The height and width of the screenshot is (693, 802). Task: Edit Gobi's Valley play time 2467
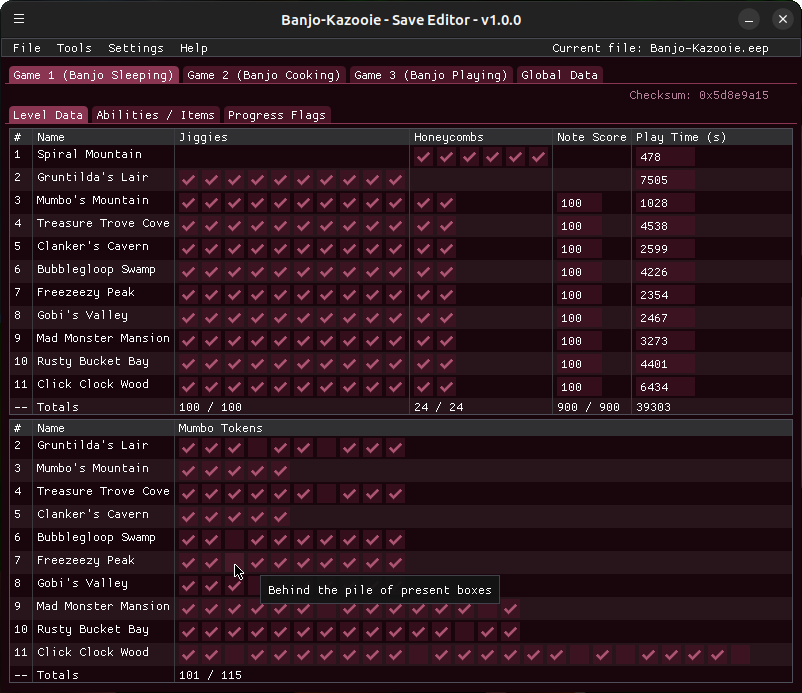tap(665, 318)
